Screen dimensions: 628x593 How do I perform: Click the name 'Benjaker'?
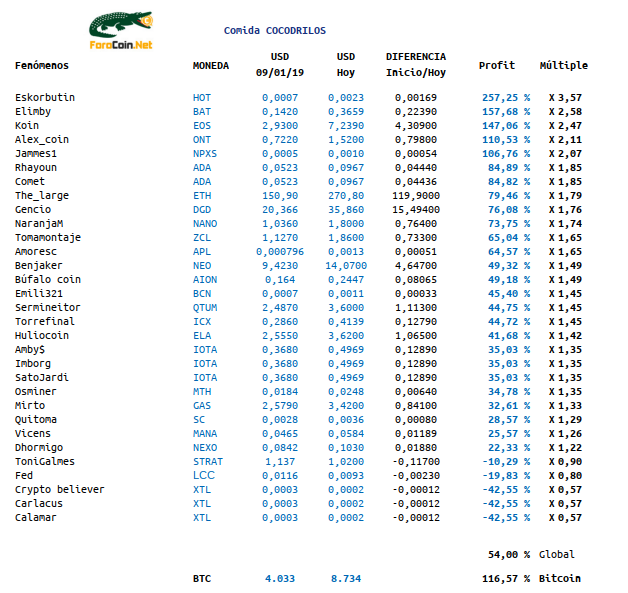[39, 266]
